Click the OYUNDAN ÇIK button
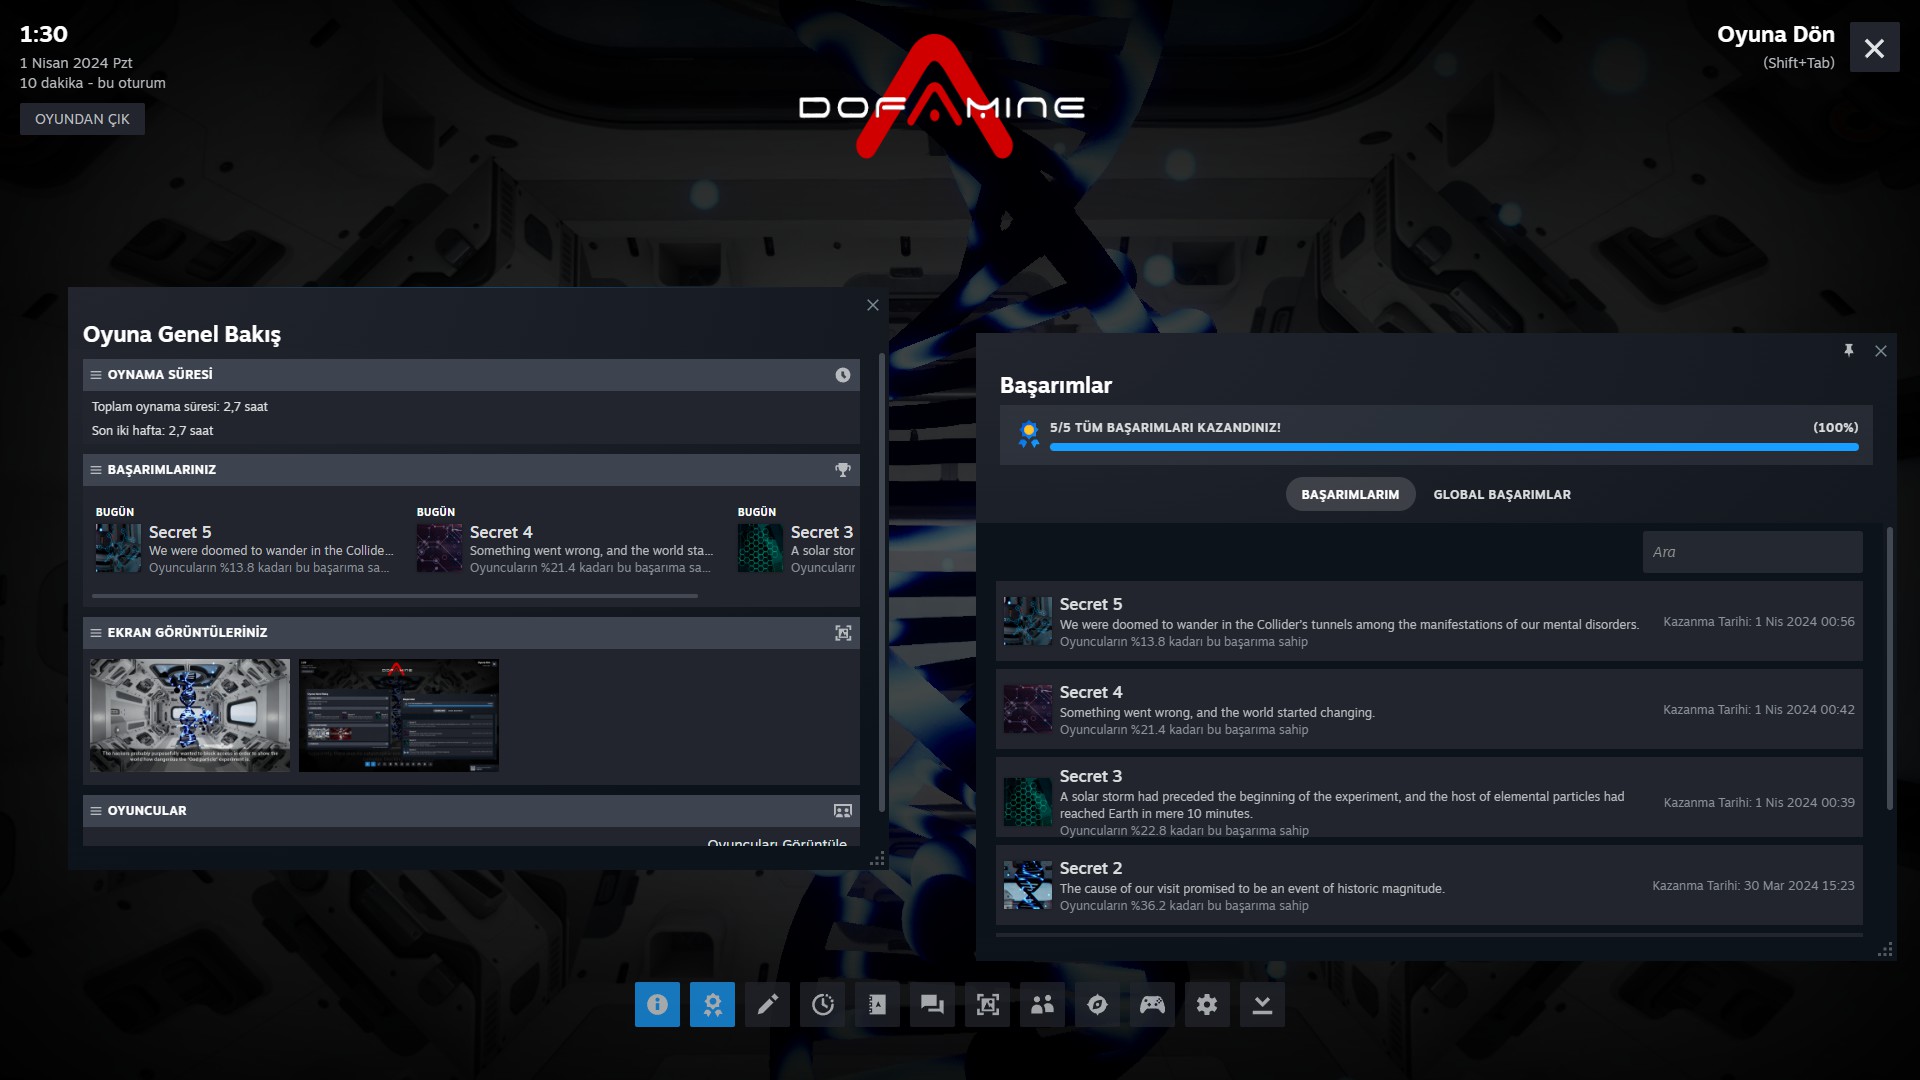The height and width of the screenshot is (1080, 1920). 82,119
